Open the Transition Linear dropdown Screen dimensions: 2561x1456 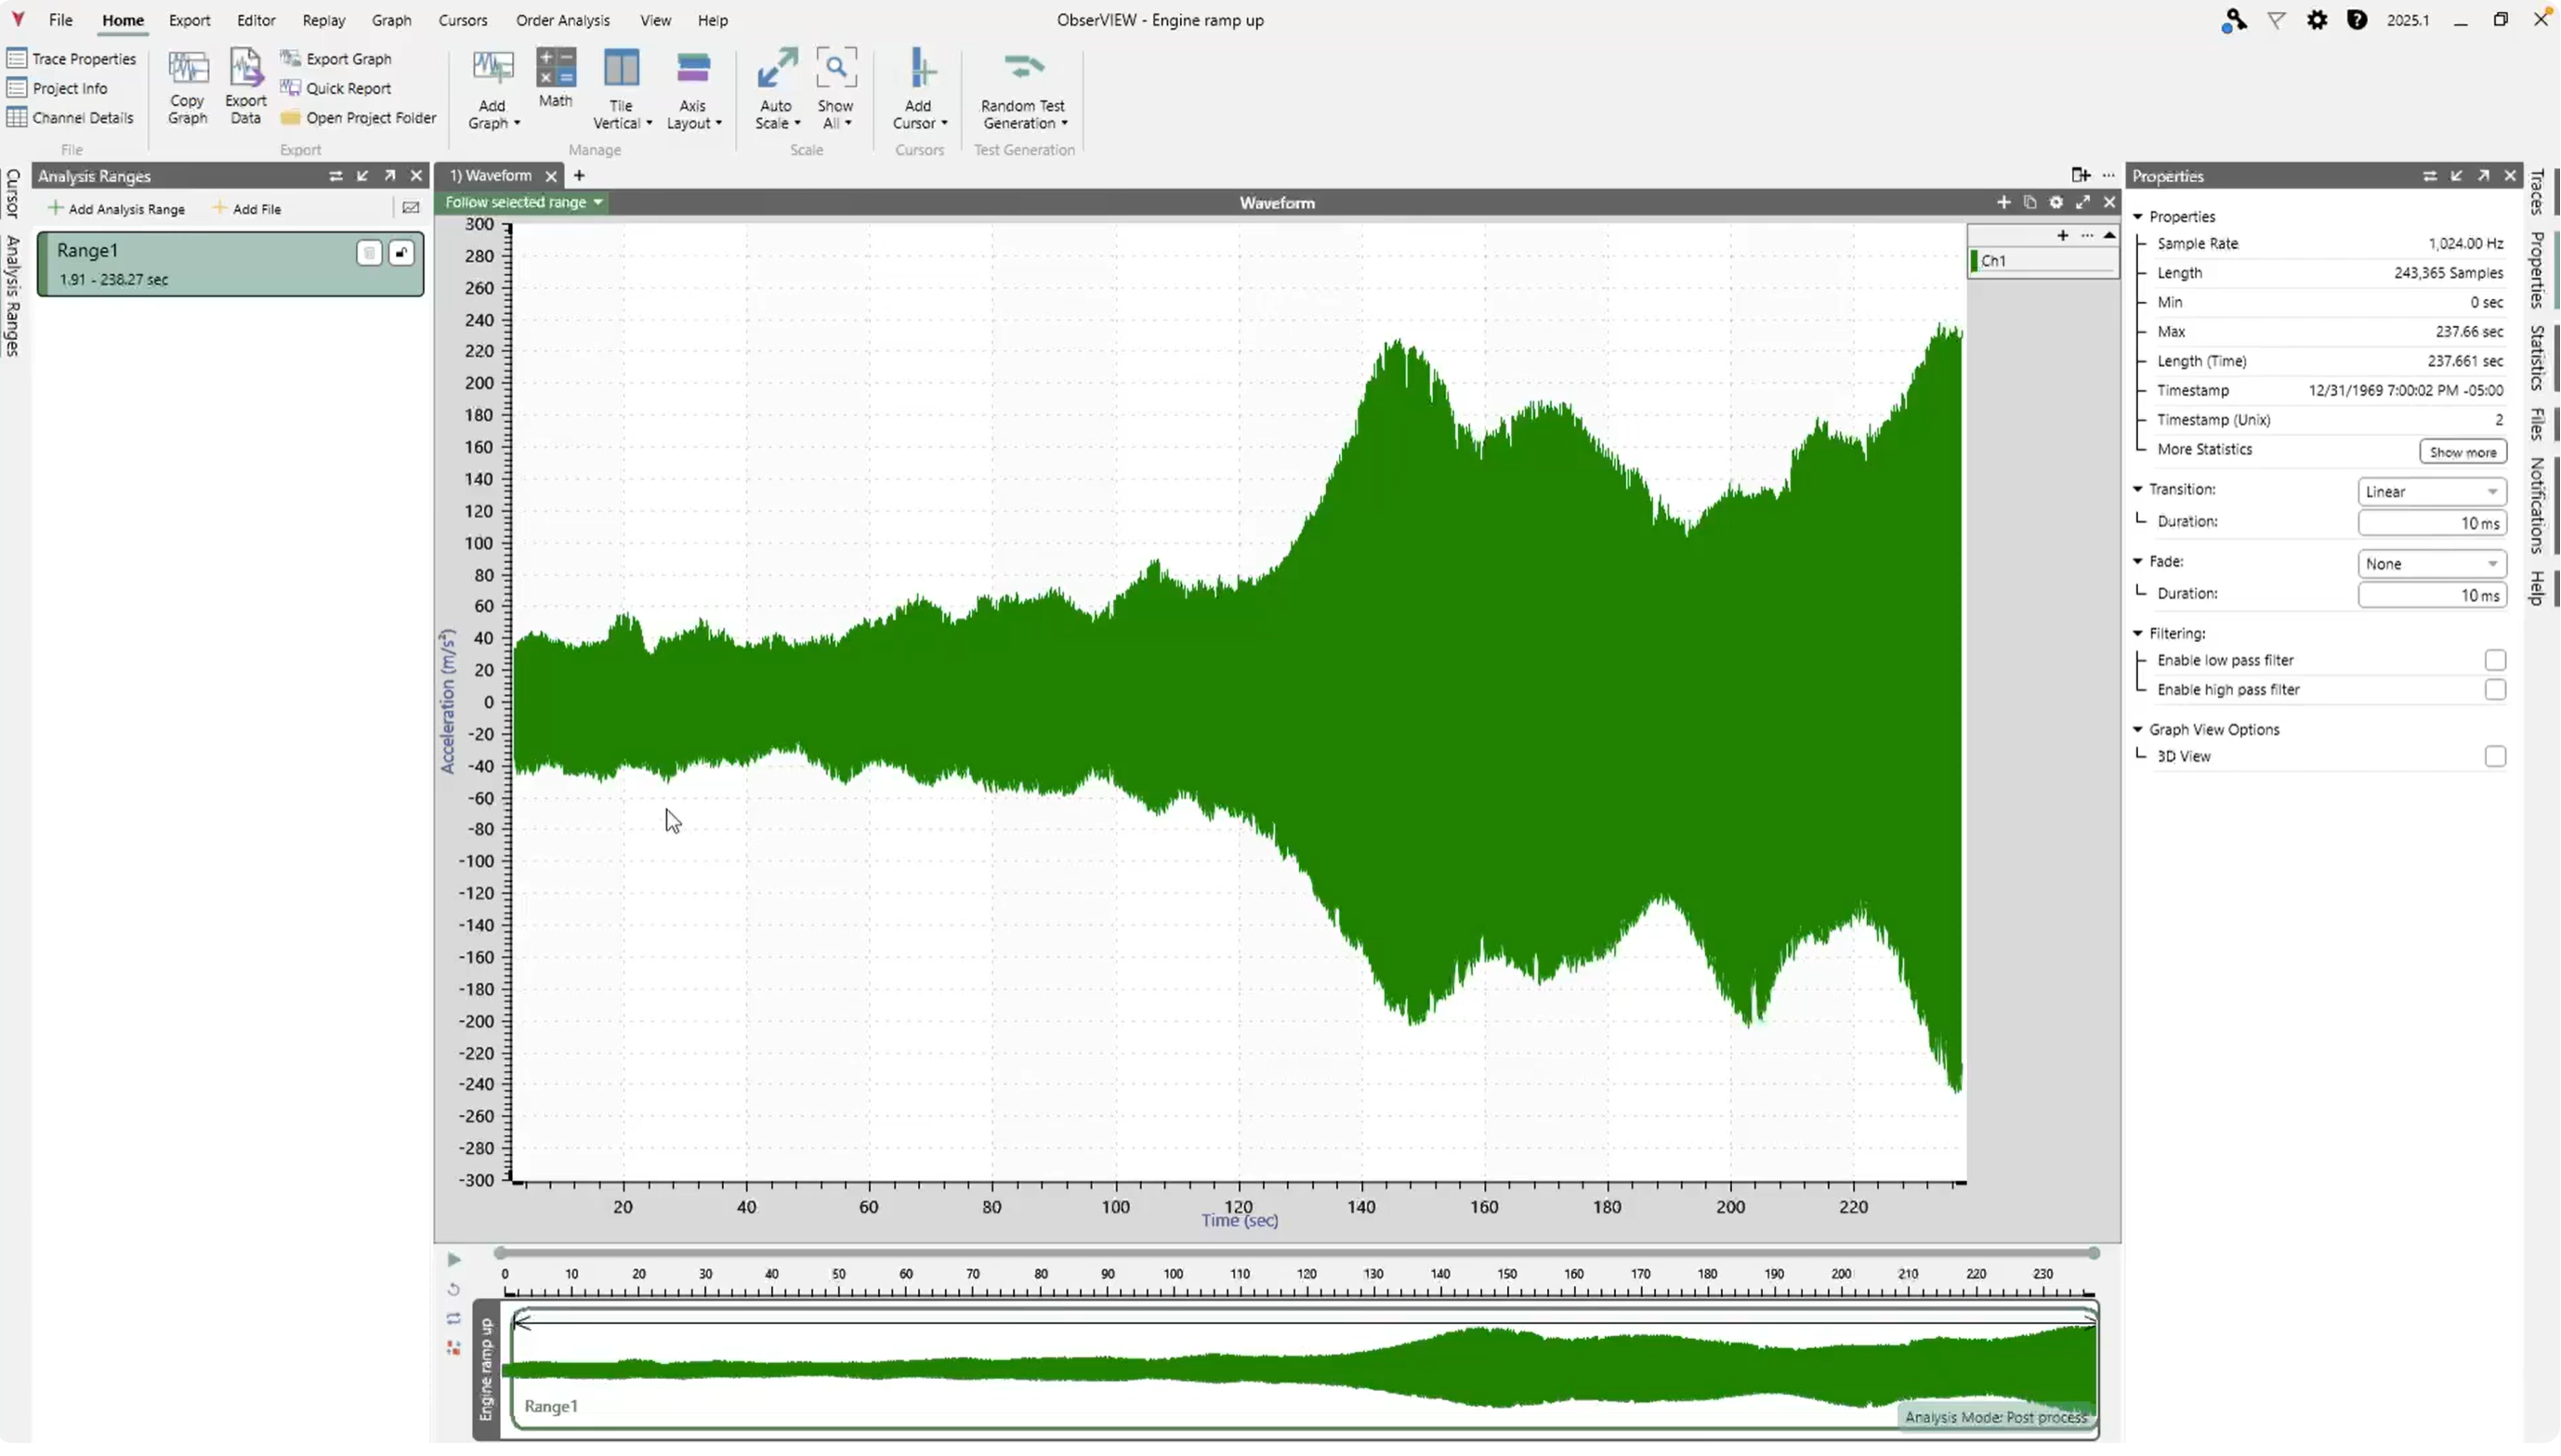tap(2432, 492)
